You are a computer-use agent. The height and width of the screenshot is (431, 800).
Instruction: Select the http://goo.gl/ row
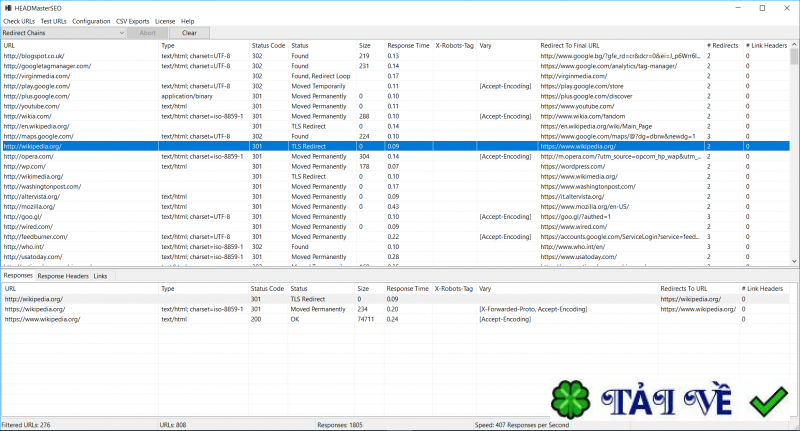(395, 216)
